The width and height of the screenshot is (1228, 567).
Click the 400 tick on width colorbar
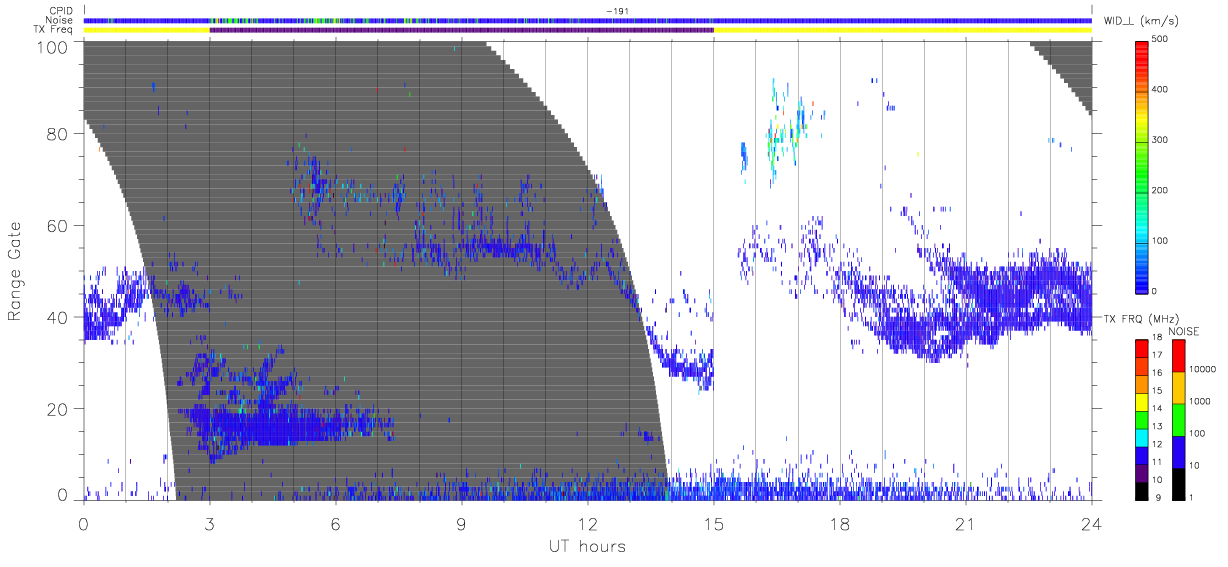coord(1160,90)
